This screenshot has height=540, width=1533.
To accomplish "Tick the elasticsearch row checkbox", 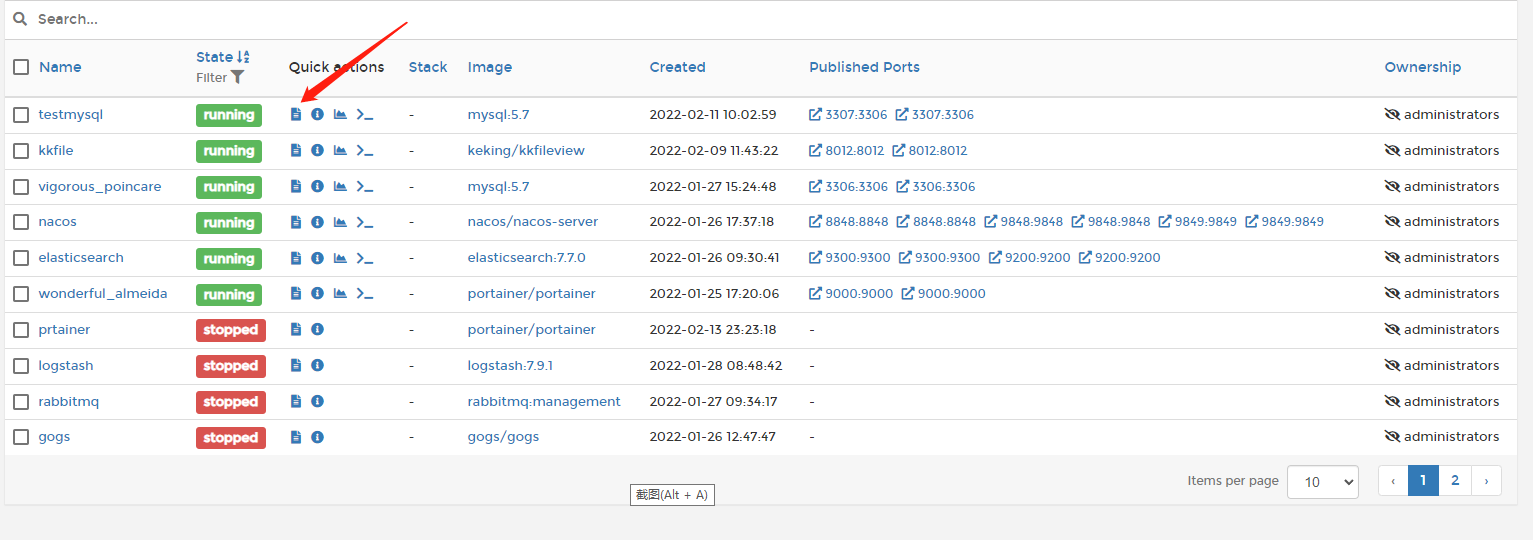I will 21,258.
